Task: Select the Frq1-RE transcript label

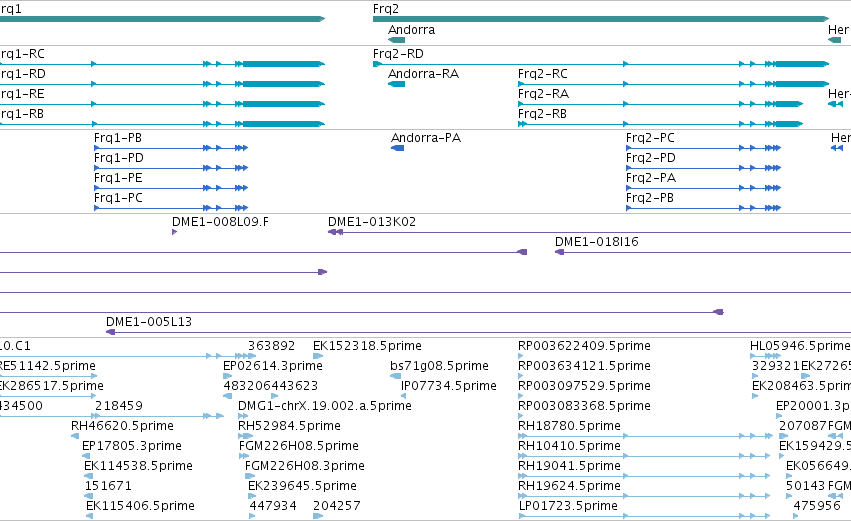Action: tap(22, 94)
